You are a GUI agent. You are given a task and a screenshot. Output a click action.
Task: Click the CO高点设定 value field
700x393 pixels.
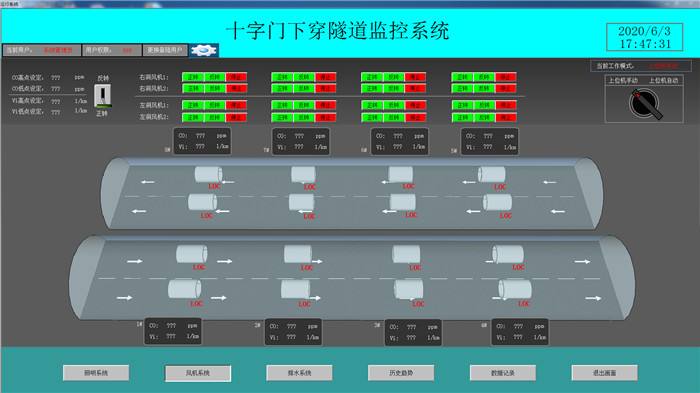coord(56,78)
